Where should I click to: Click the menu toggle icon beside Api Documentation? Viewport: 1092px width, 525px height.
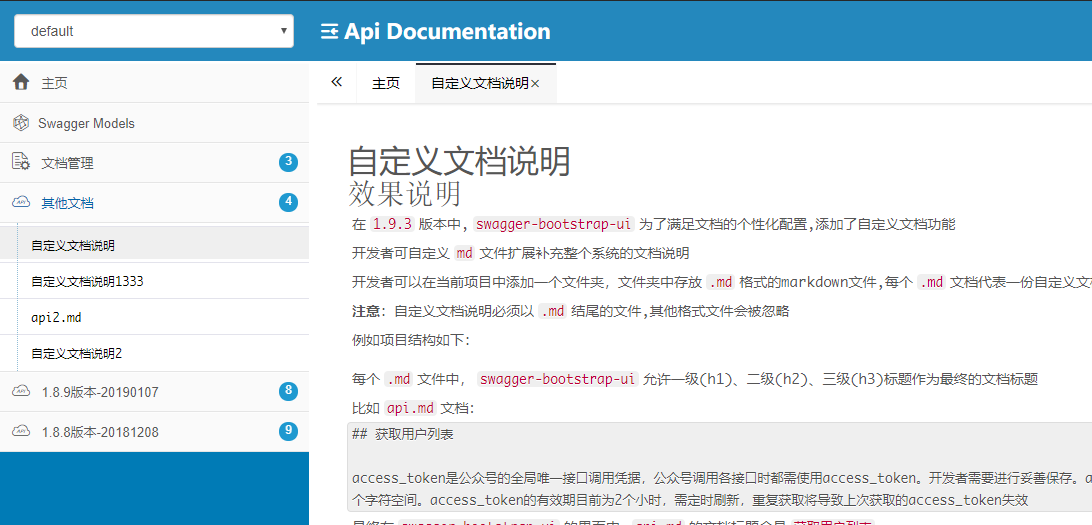[x=329, y=31]
